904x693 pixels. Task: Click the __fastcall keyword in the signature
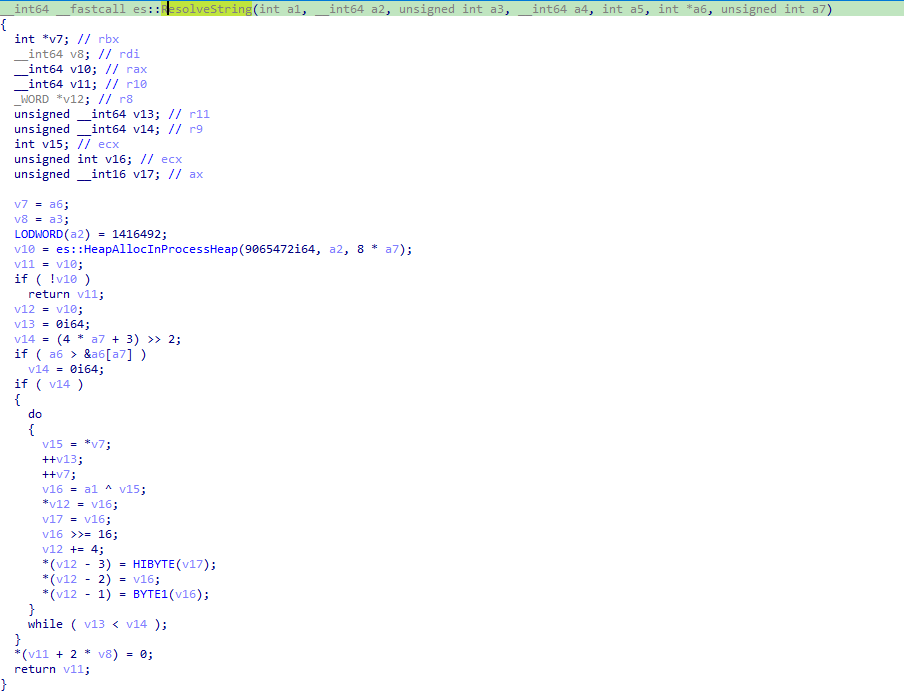pos(91,9)
